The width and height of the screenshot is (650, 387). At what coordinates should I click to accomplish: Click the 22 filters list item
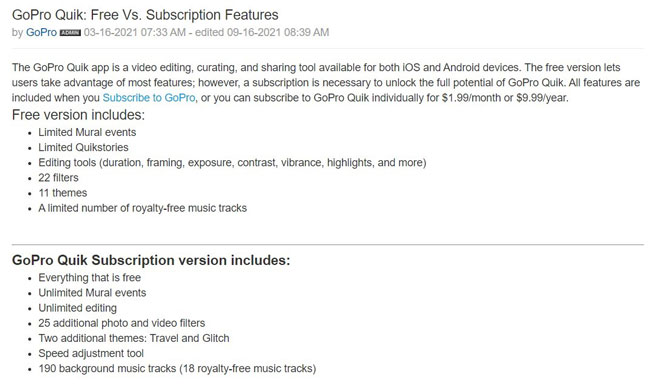tap(58, 178)
